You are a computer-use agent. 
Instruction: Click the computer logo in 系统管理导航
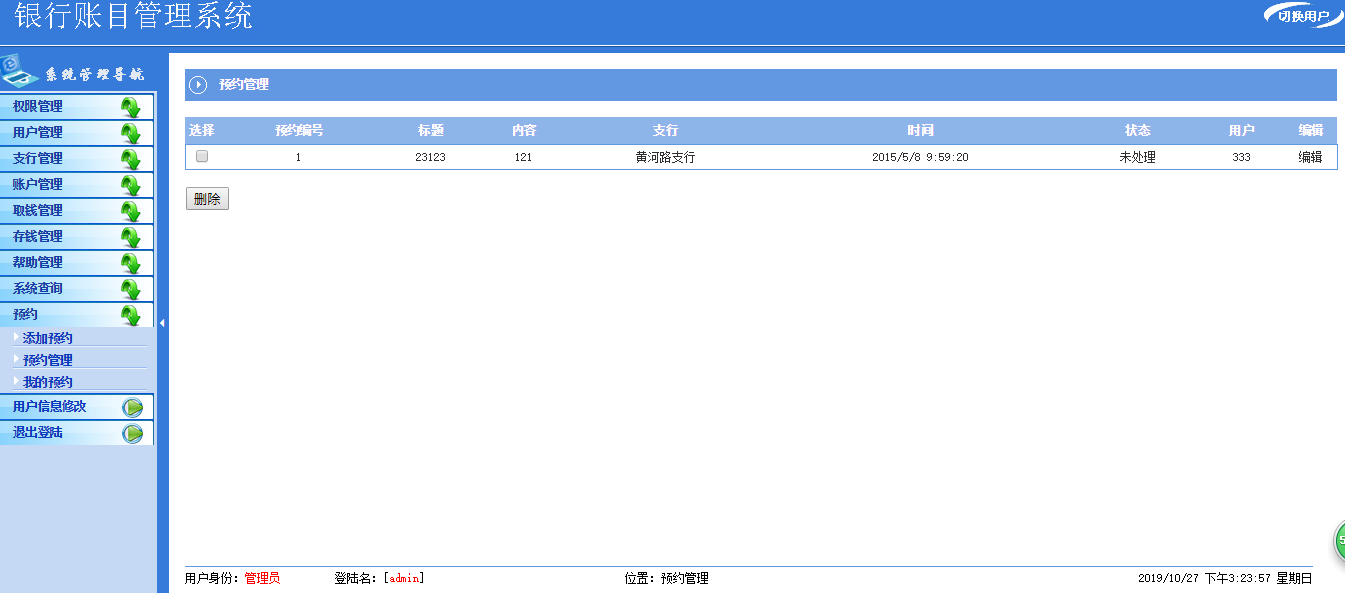(x=20, y=70)
